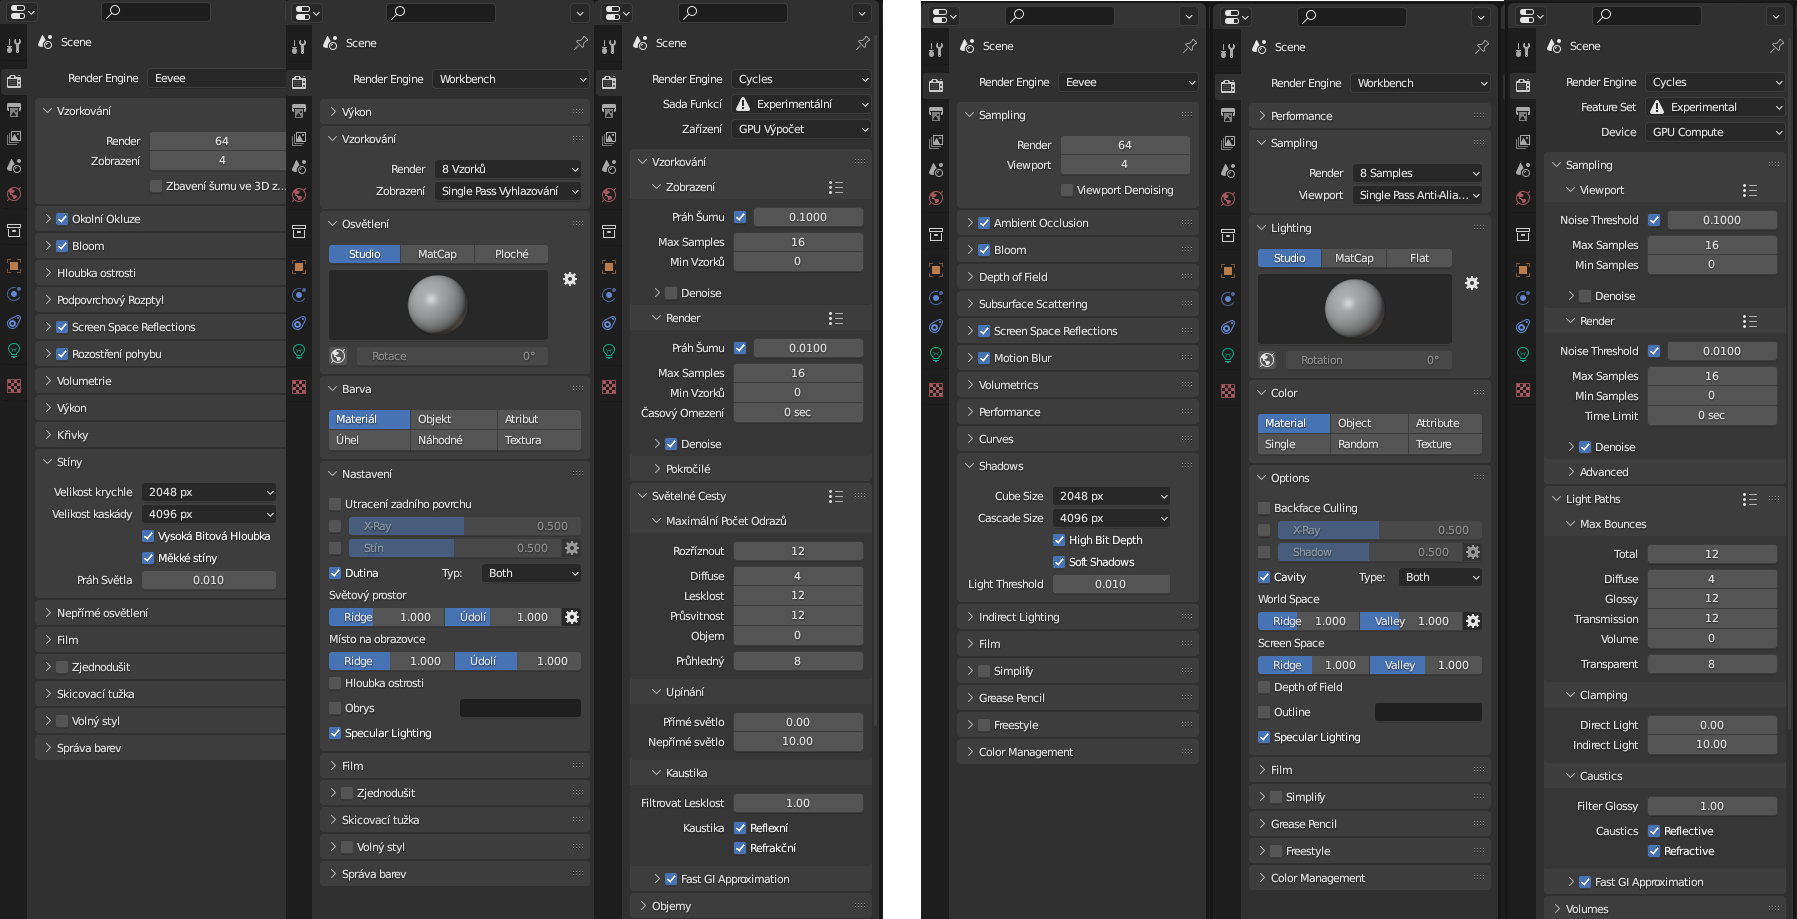This screenshot has width=1797, height=919.
Task: Select MatCap lighting tab in English Workbench
Action: [1354, 258]
